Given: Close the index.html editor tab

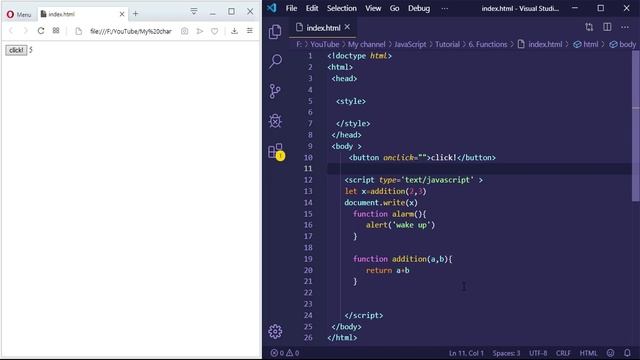Looking at the screenshot, I should pyautogui.click(x=347, y=27).
